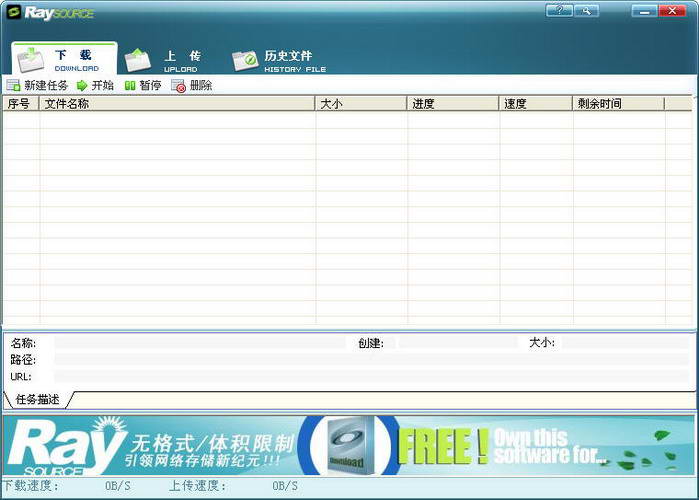Switch to the Upload (上传) tab
Screen dimensions: 699x500
click(x=164, y=60)
